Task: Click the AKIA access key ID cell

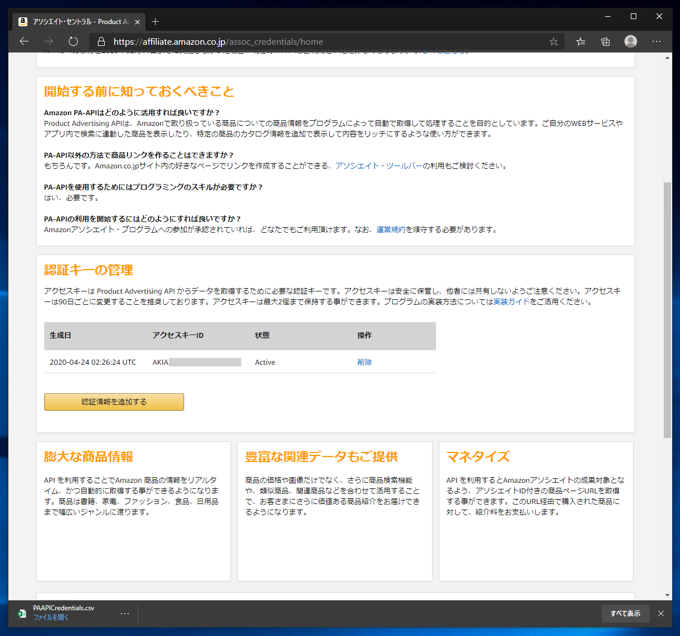Action: coord(196,362)
